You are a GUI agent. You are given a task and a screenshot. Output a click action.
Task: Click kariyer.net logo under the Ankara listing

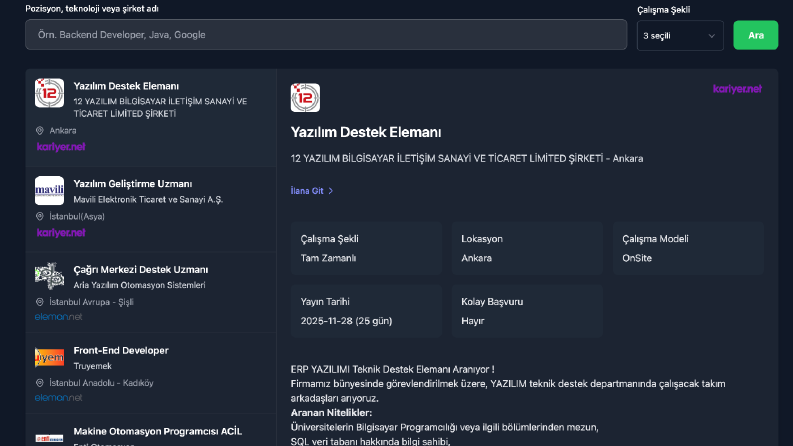(x=61, y=147)
